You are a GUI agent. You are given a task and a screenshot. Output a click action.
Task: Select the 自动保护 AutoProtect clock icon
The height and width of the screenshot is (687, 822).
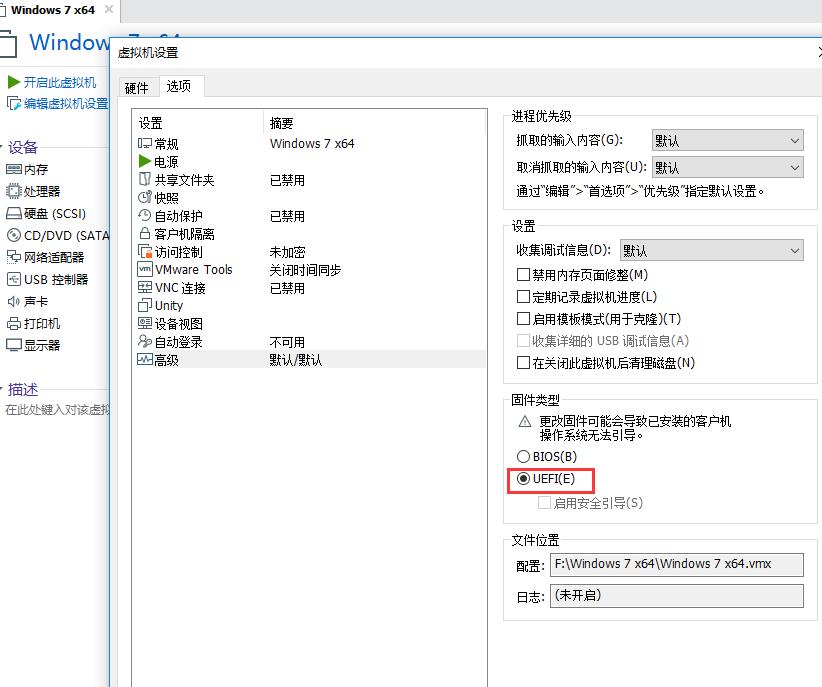[145, 215]
